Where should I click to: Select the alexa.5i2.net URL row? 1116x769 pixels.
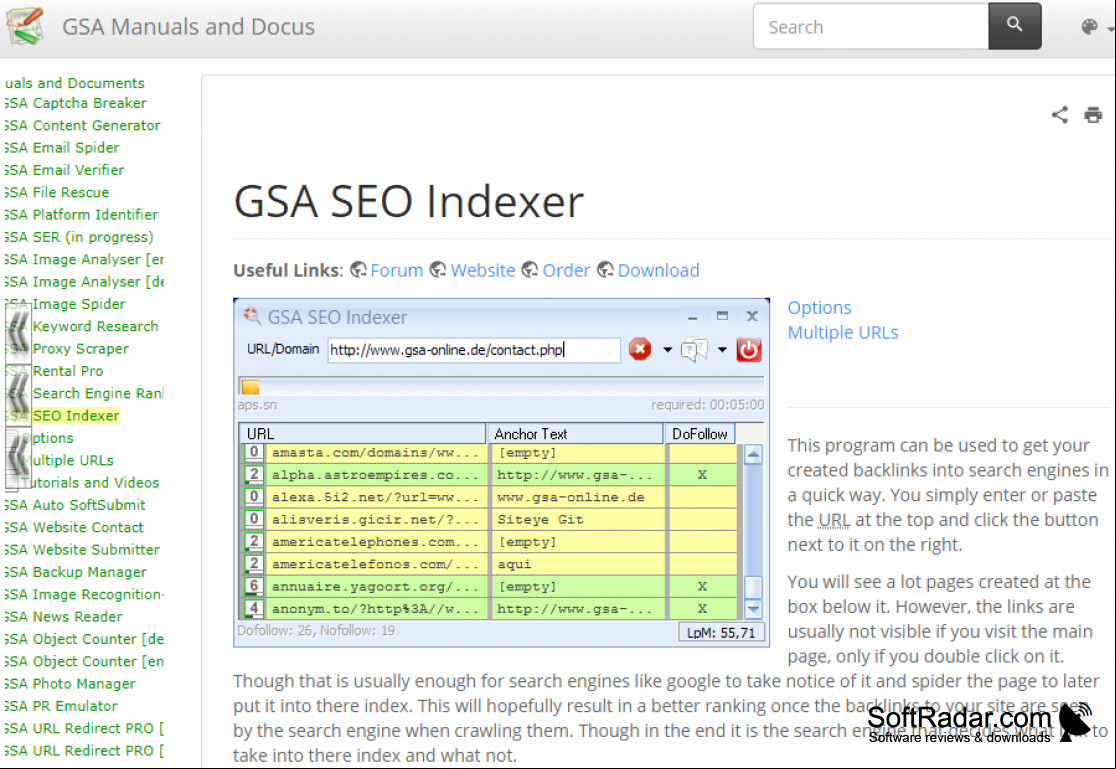click(490, 497)
